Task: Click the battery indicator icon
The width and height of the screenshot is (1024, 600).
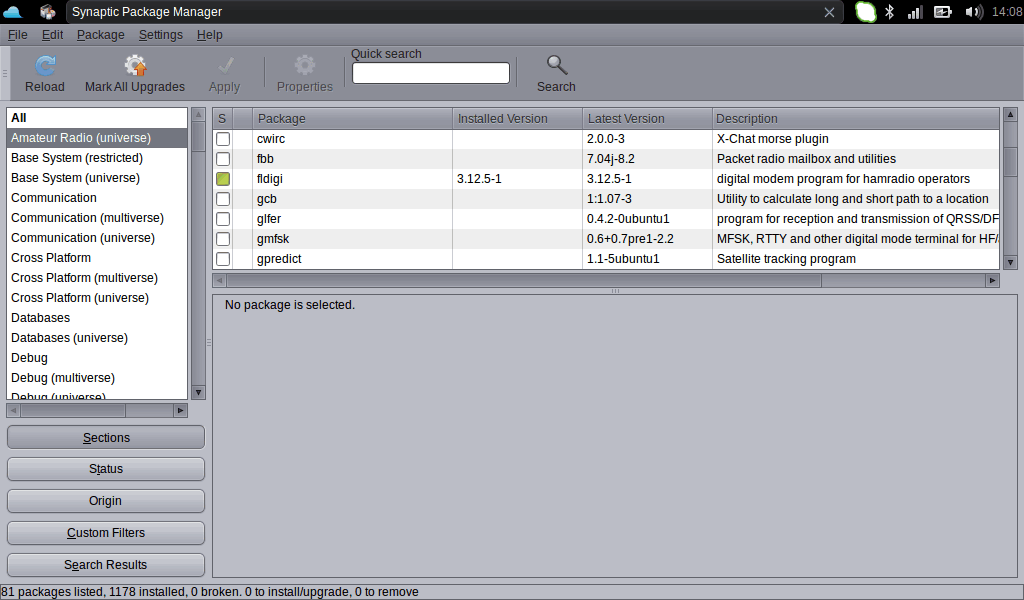Action: point(943,12)
